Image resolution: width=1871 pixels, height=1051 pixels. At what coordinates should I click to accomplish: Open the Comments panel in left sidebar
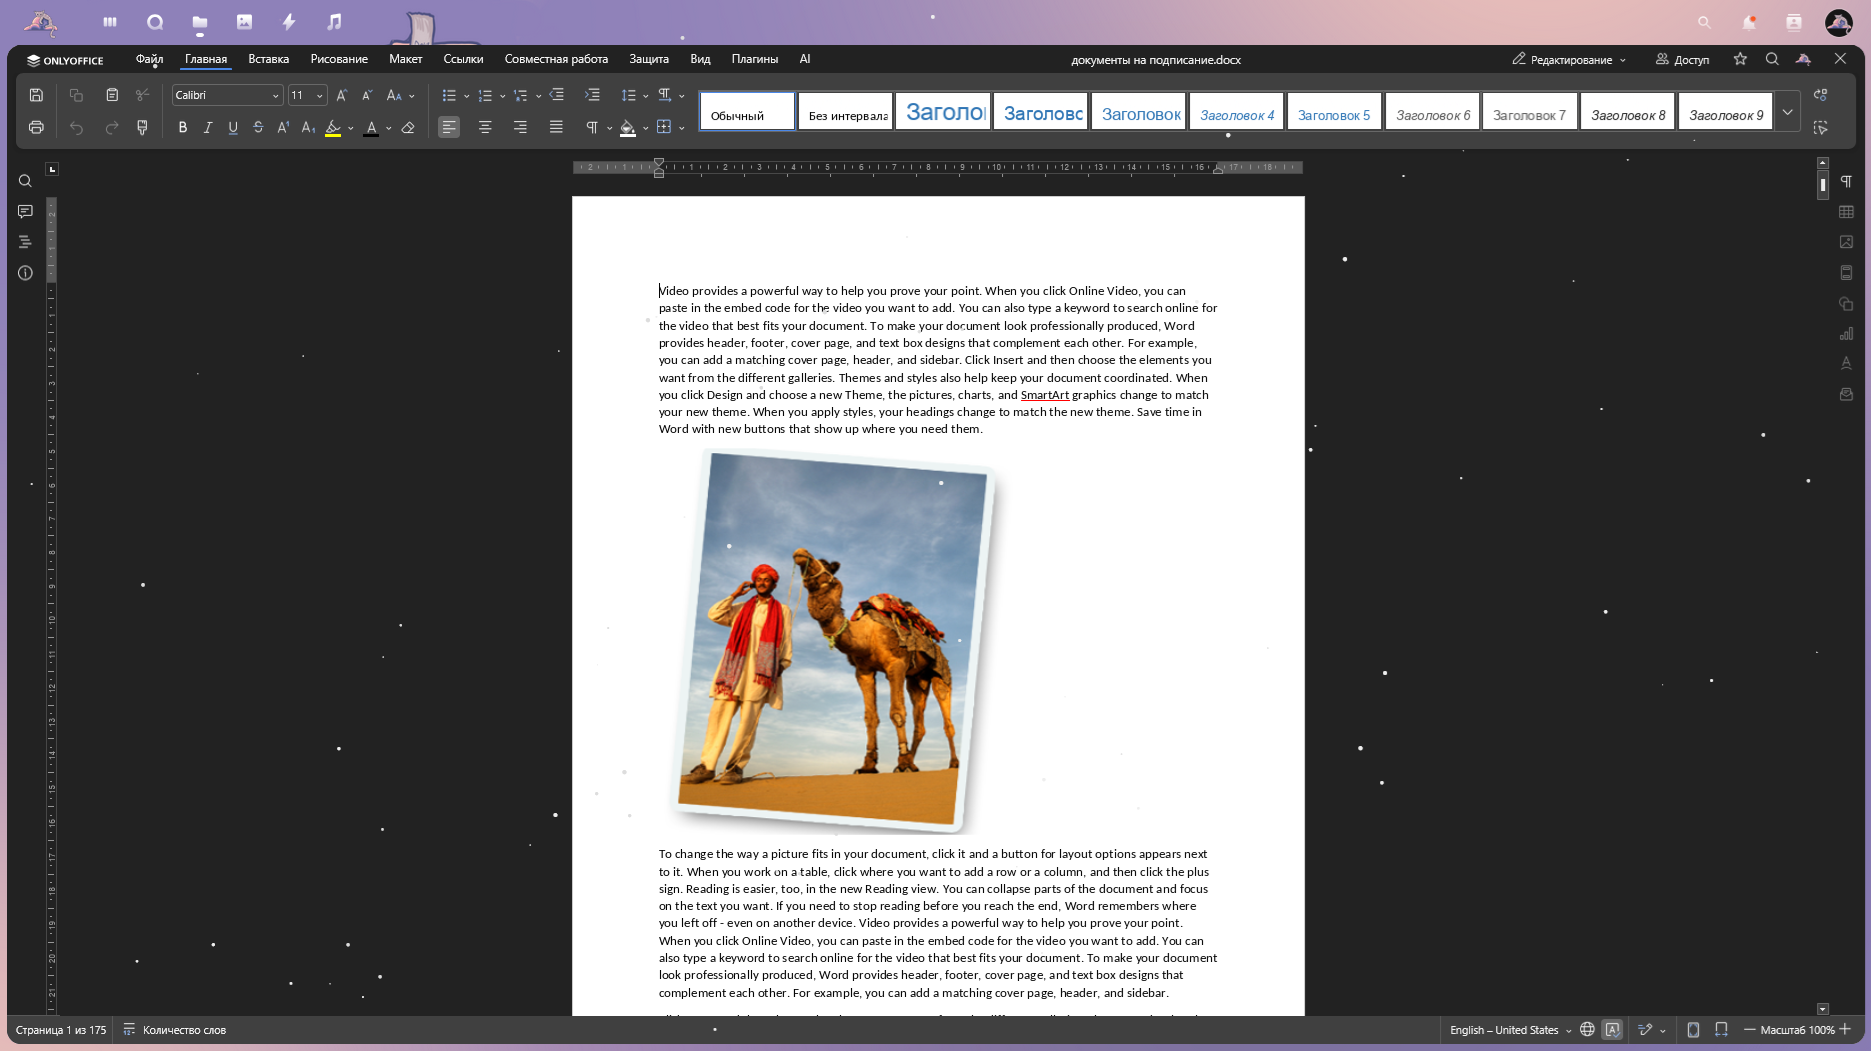point(25,211)
